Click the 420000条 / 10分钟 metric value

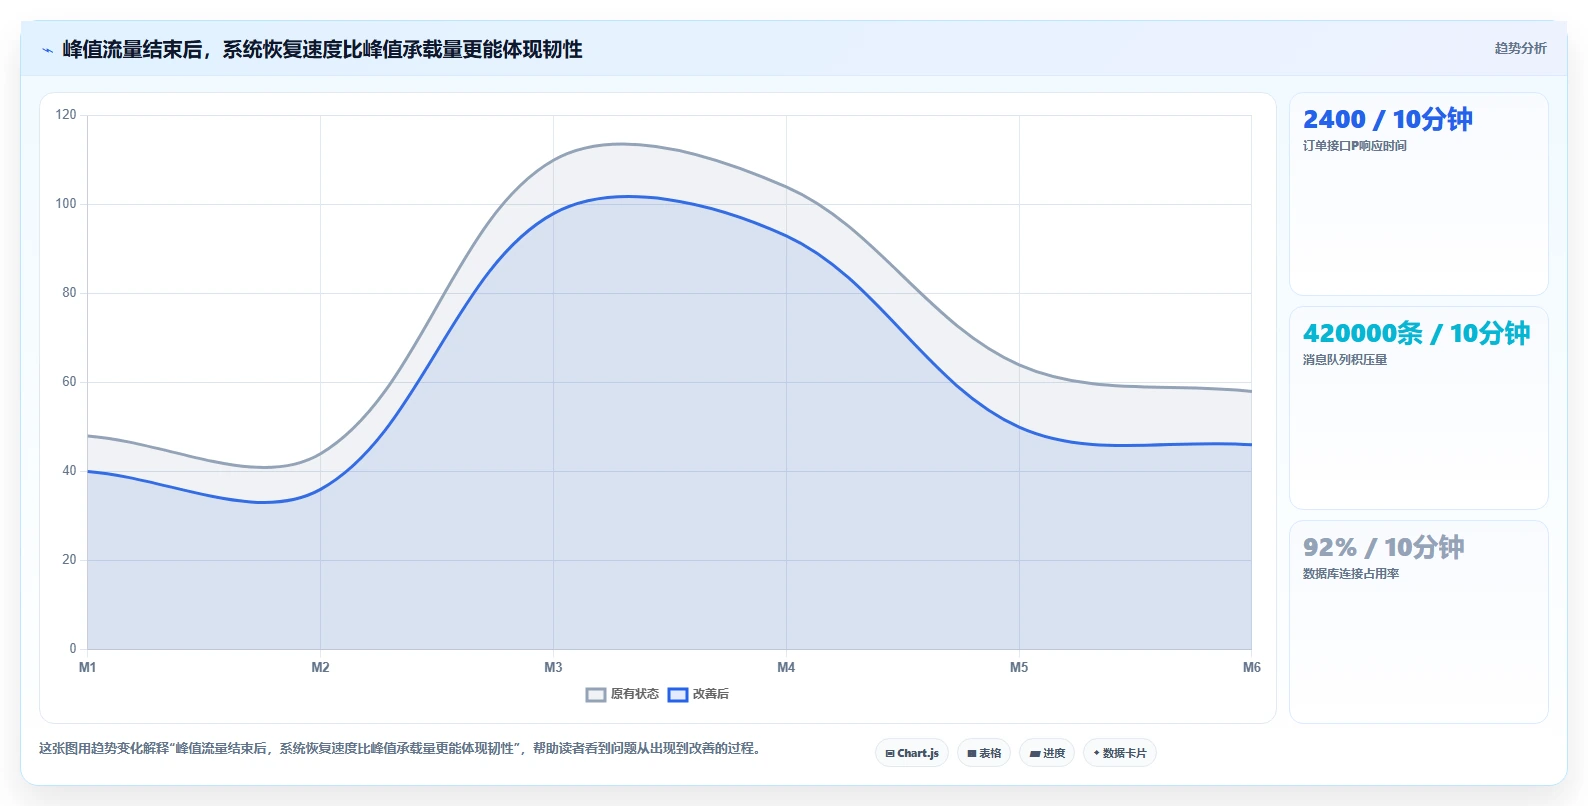pyautogui.click(x=1416, y=333)
